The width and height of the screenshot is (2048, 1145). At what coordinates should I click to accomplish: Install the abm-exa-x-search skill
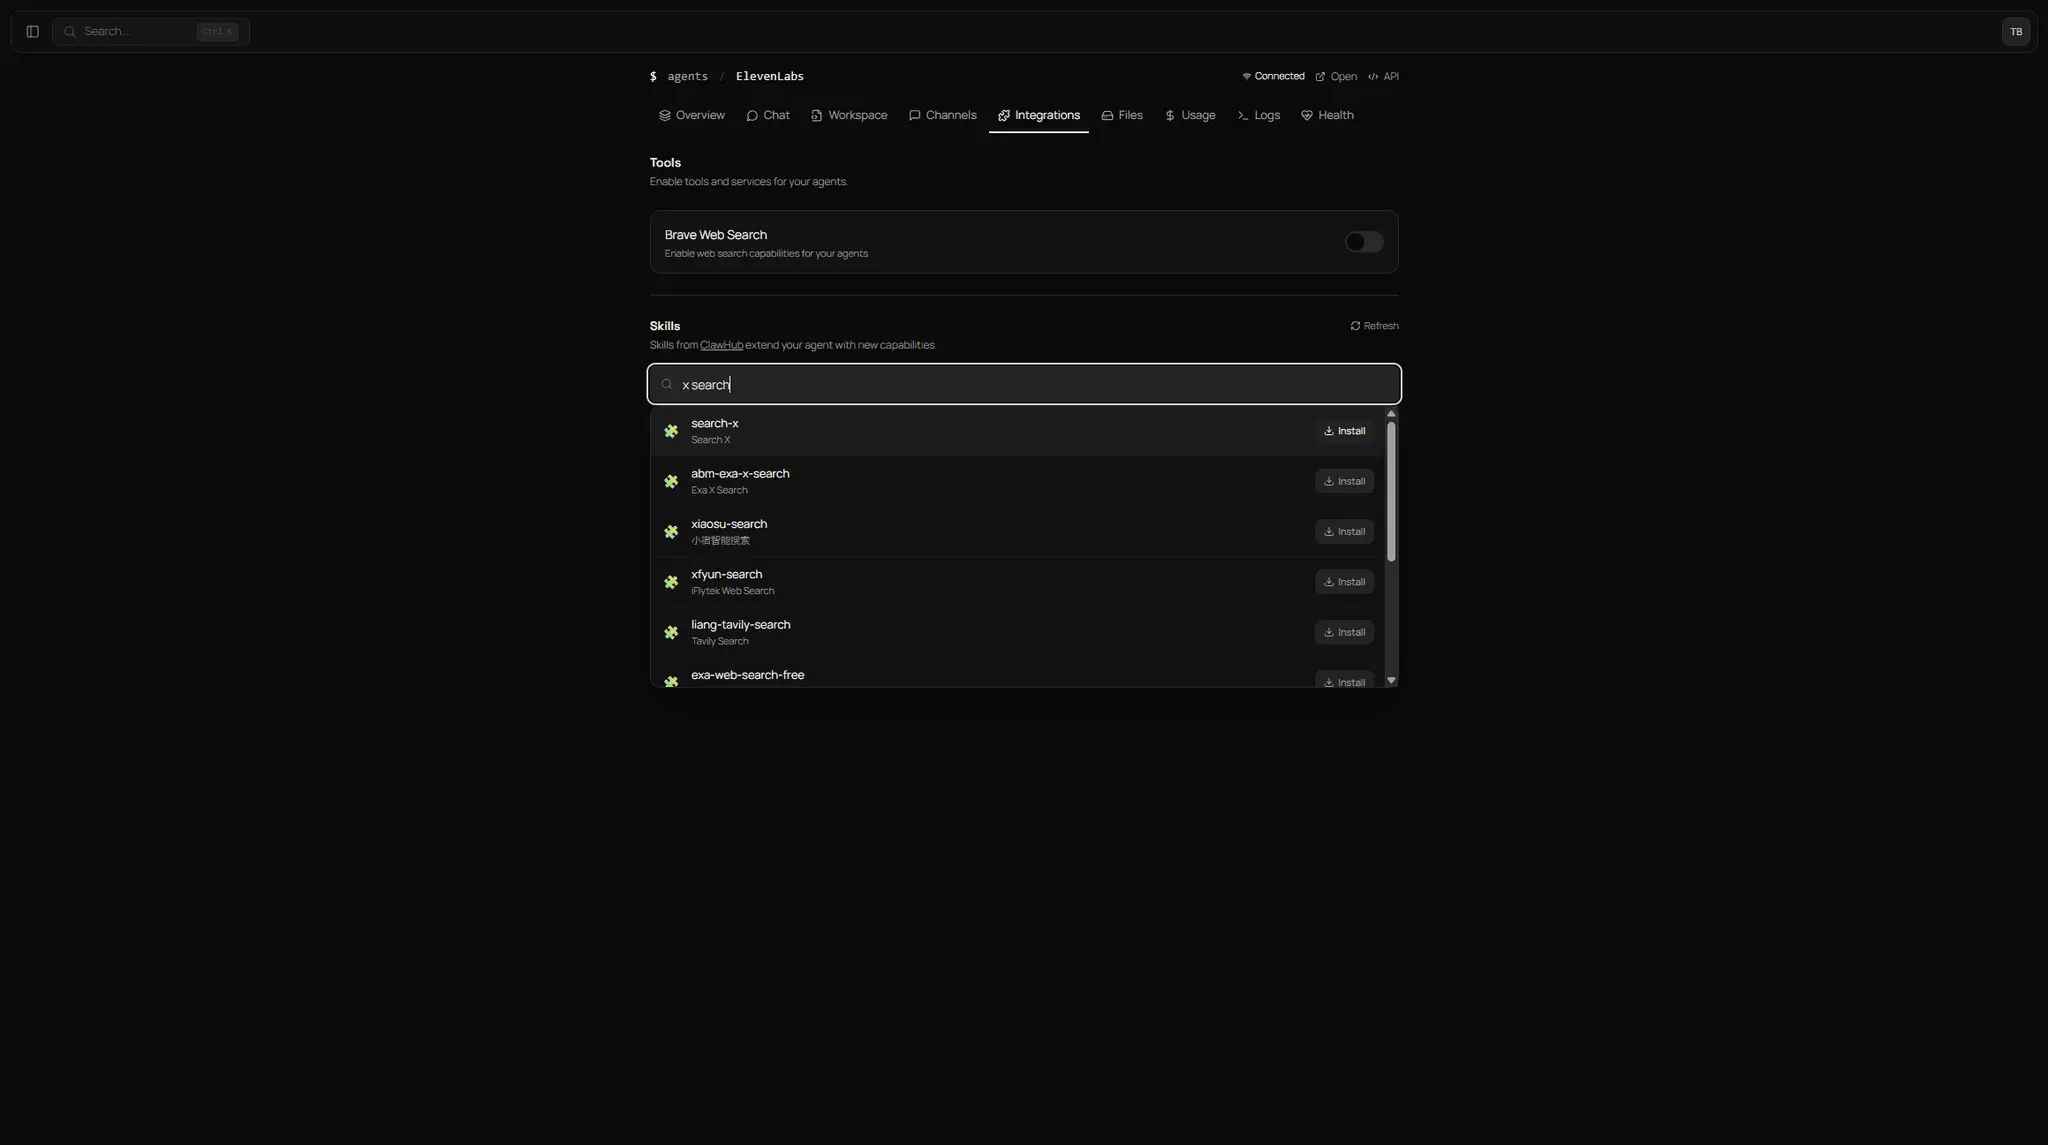tap(1344, 481)
